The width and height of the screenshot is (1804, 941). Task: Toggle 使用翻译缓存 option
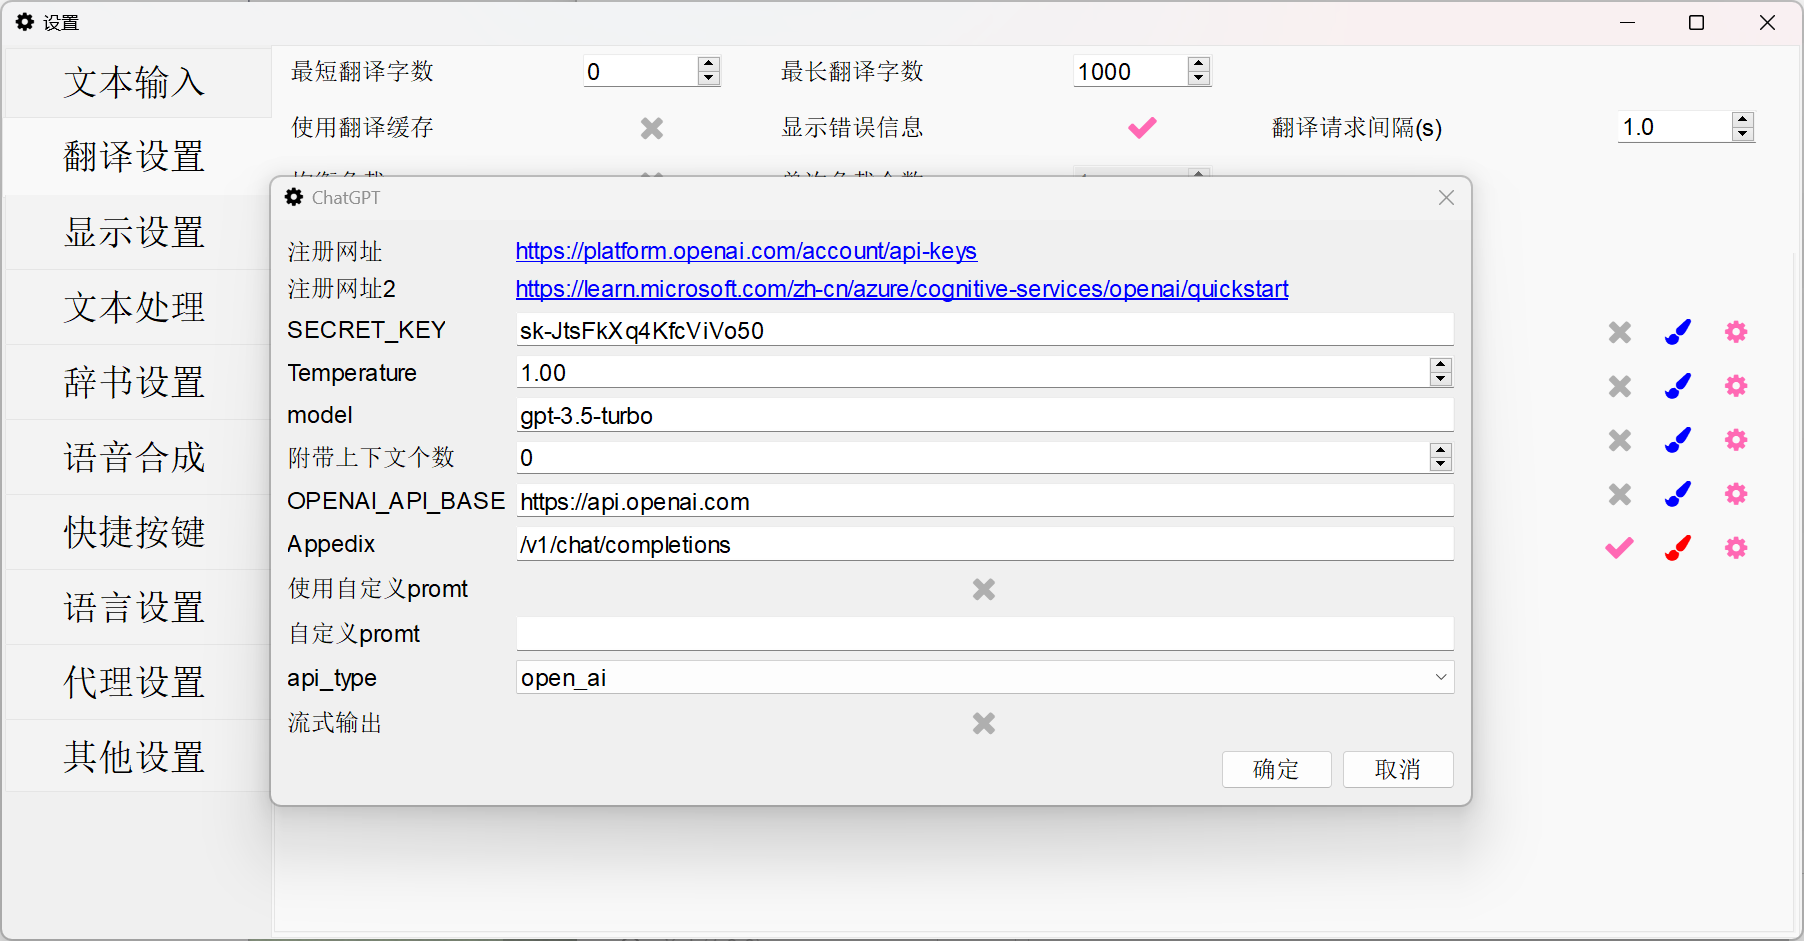(x=652, y=128)
